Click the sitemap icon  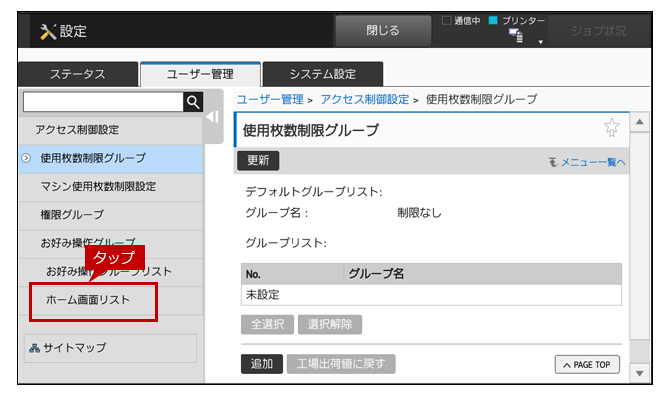(34, 349)
